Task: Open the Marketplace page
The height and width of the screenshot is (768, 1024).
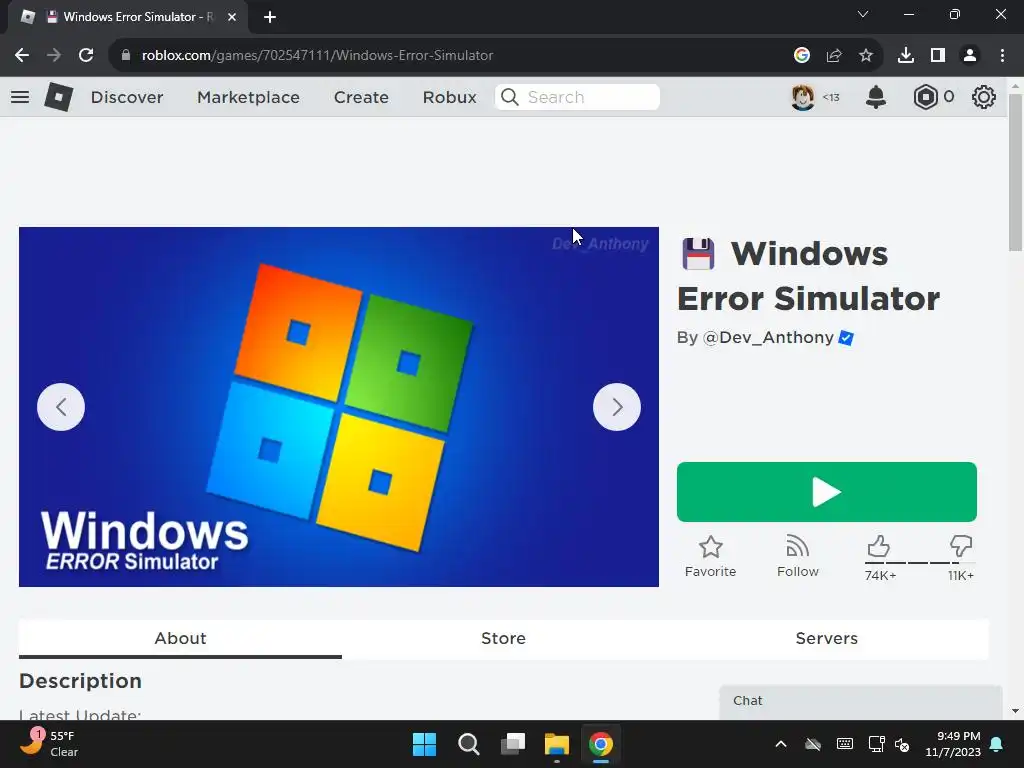Action: tap(248, 97)
